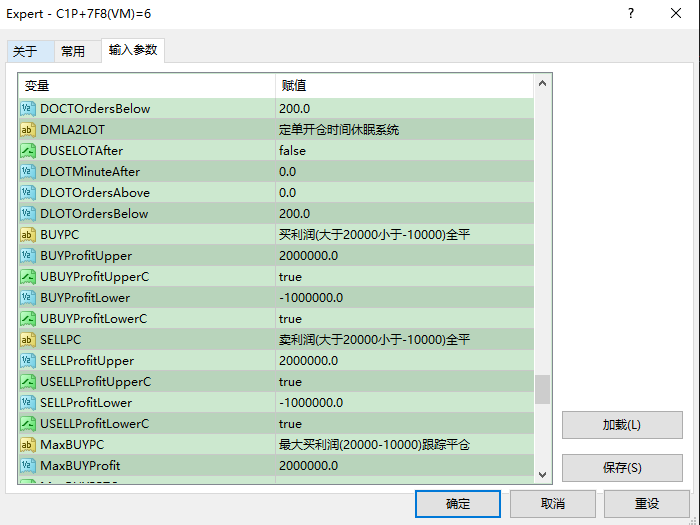This screenshot has width=700, height=525.
Task: Click the SELLPC value cell
Action: coord(404,339)
